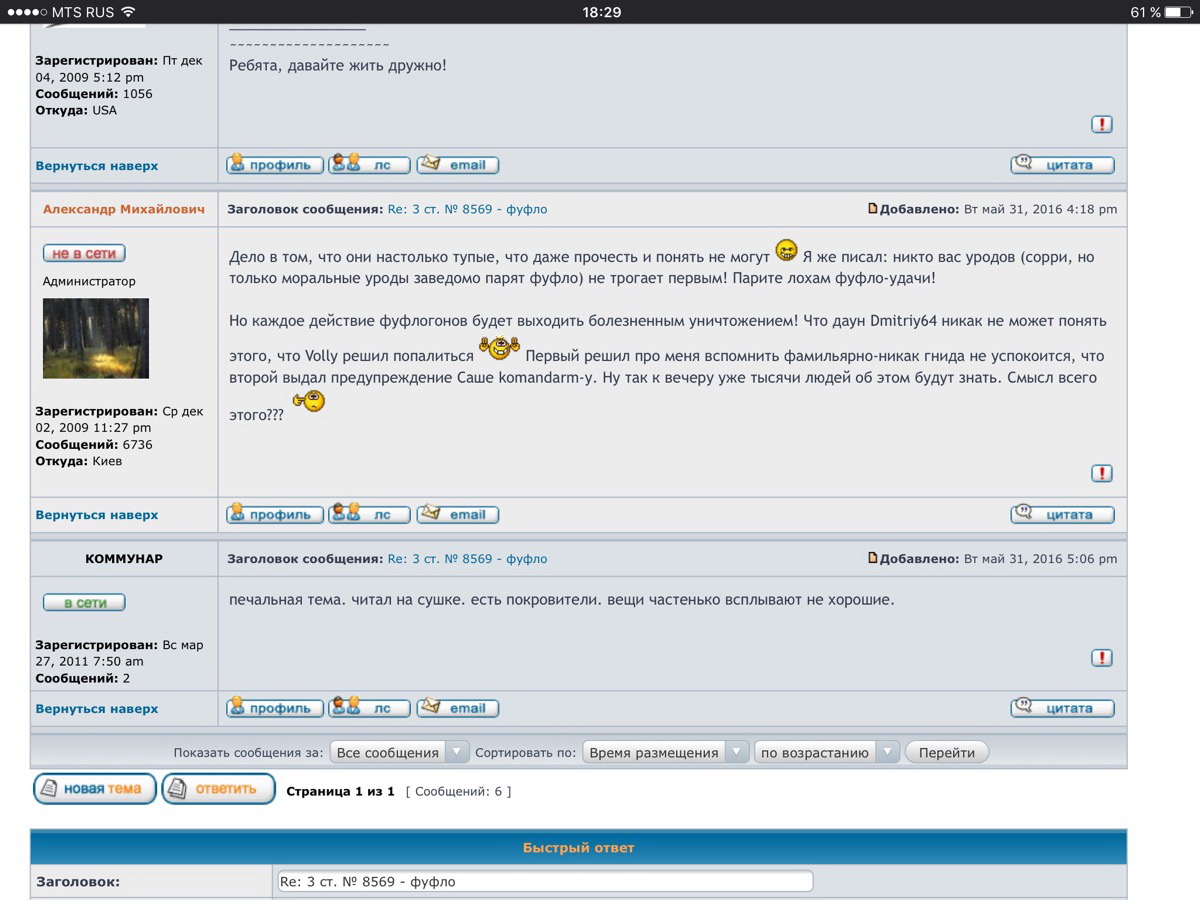This screenshot has height=900, width=1200.
Task: Focus the Заголовок quick reply field
Action: coord(545,882)
